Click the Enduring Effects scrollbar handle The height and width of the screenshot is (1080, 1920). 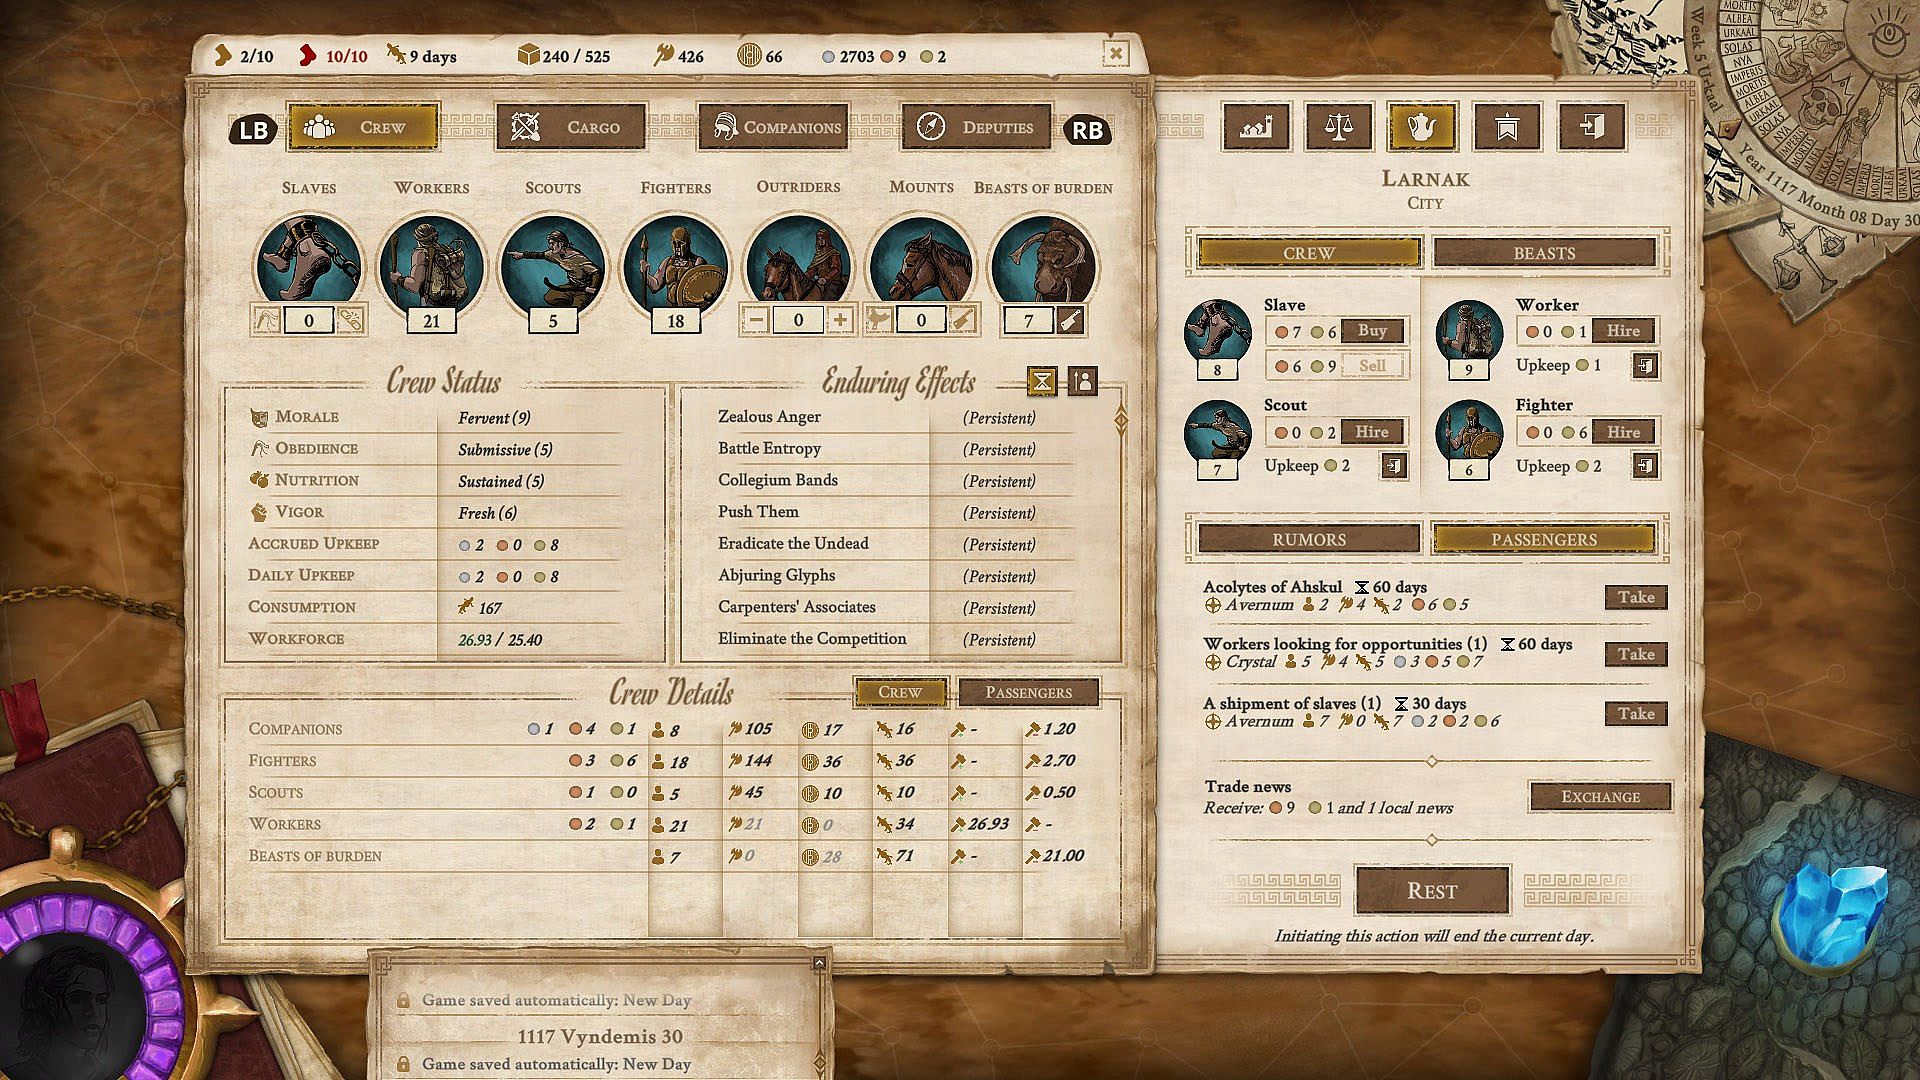[x=1121, y=422]
